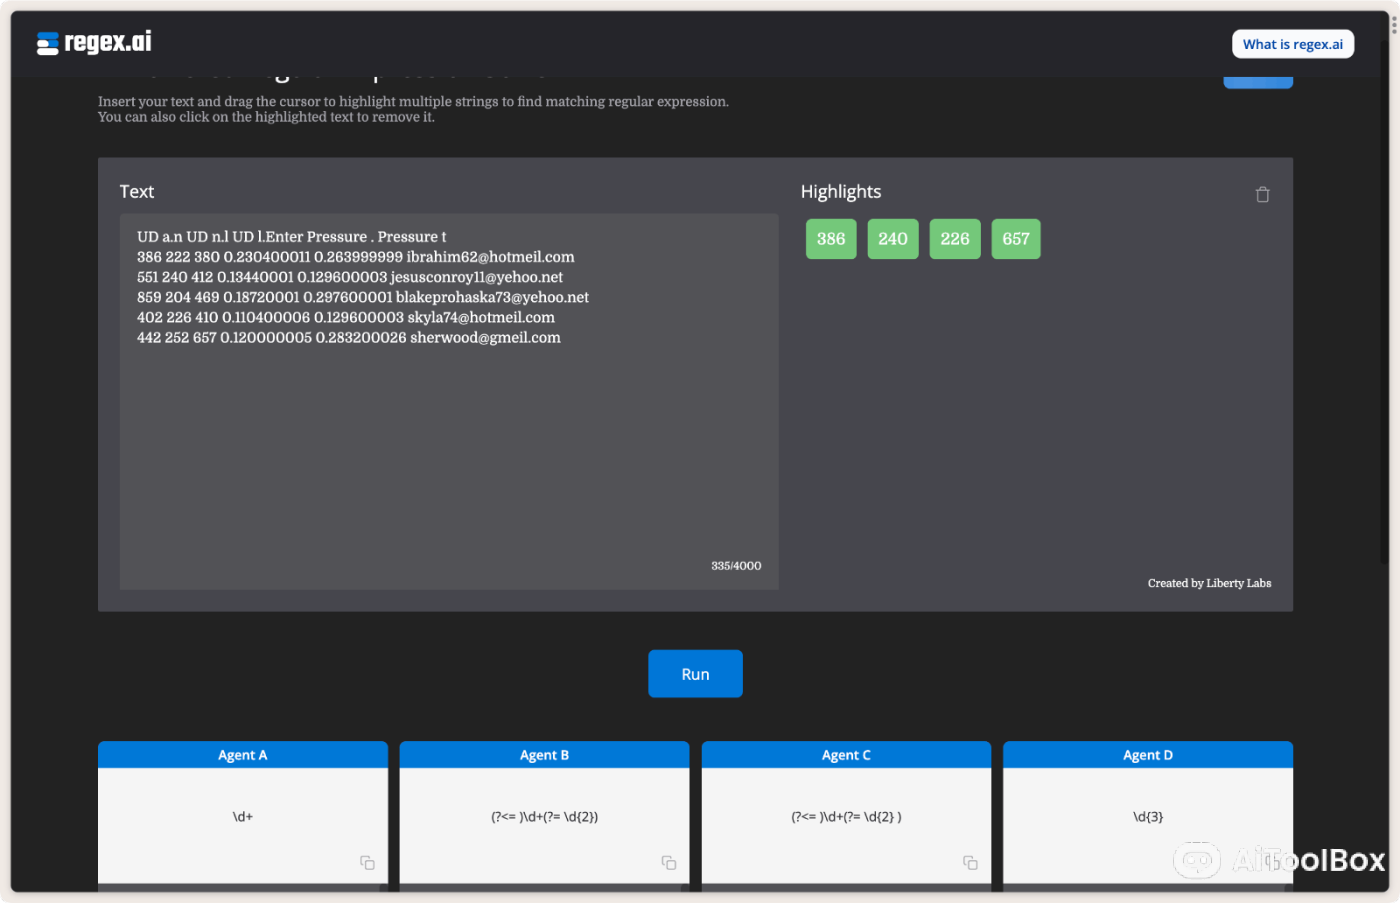Viewport: 1400px width, 903px height.
Task: Select the Agent A header bar
Action: click(x=242, y=755)
